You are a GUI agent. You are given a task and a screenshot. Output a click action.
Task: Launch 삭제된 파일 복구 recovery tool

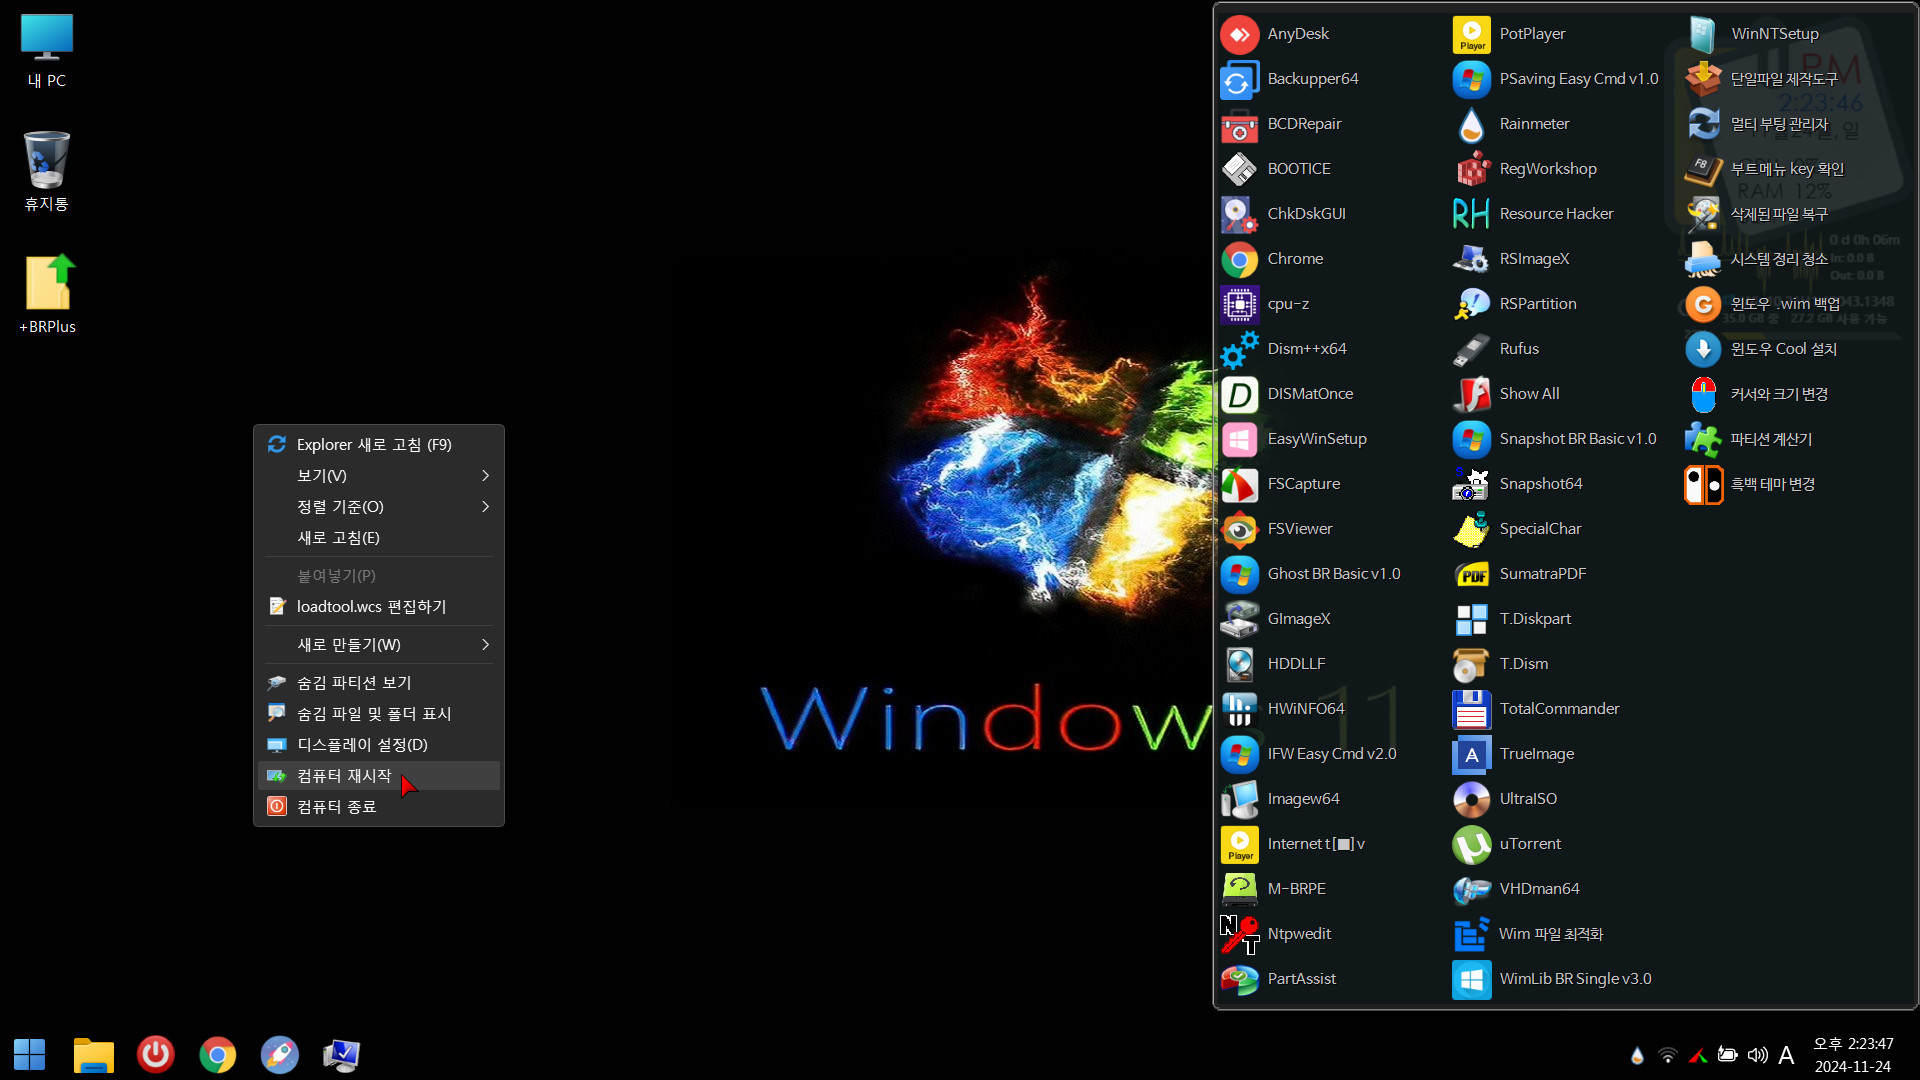(1757, 214)
